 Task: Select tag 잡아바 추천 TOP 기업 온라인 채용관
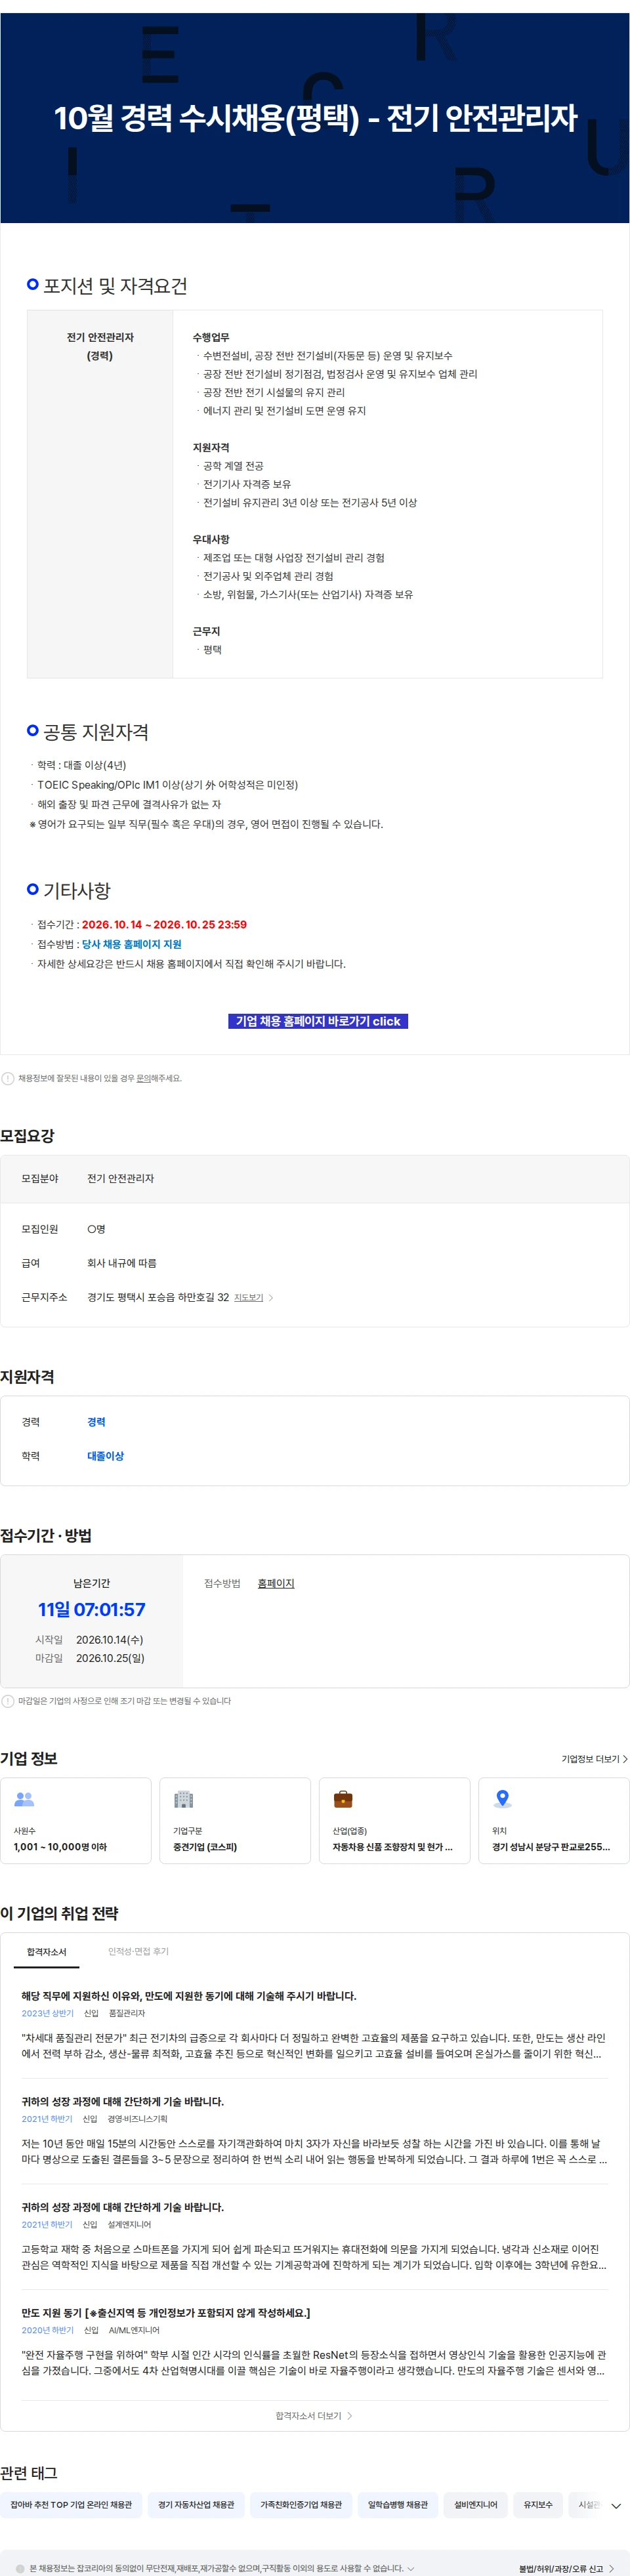tap(71, 2504)
